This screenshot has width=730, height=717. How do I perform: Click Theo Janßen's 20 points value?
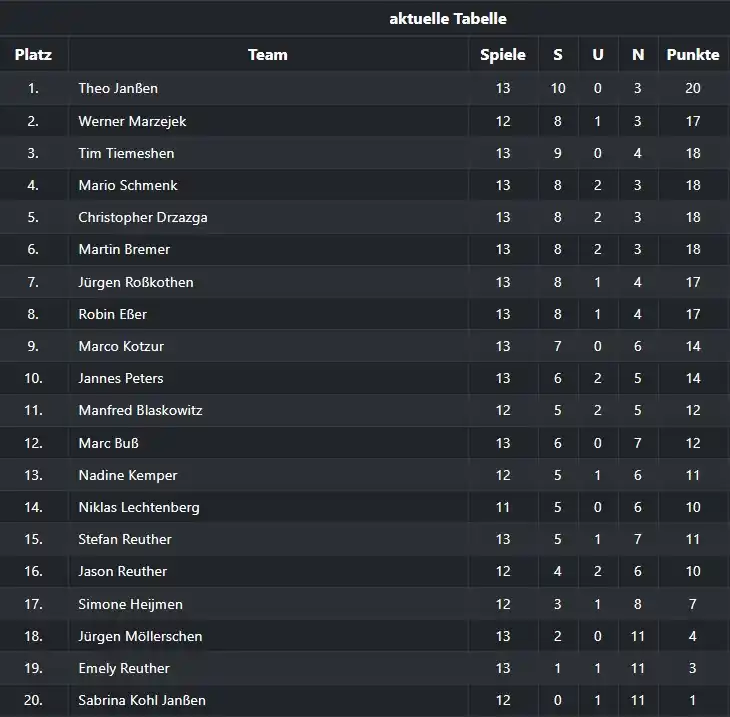pos(693,88)
